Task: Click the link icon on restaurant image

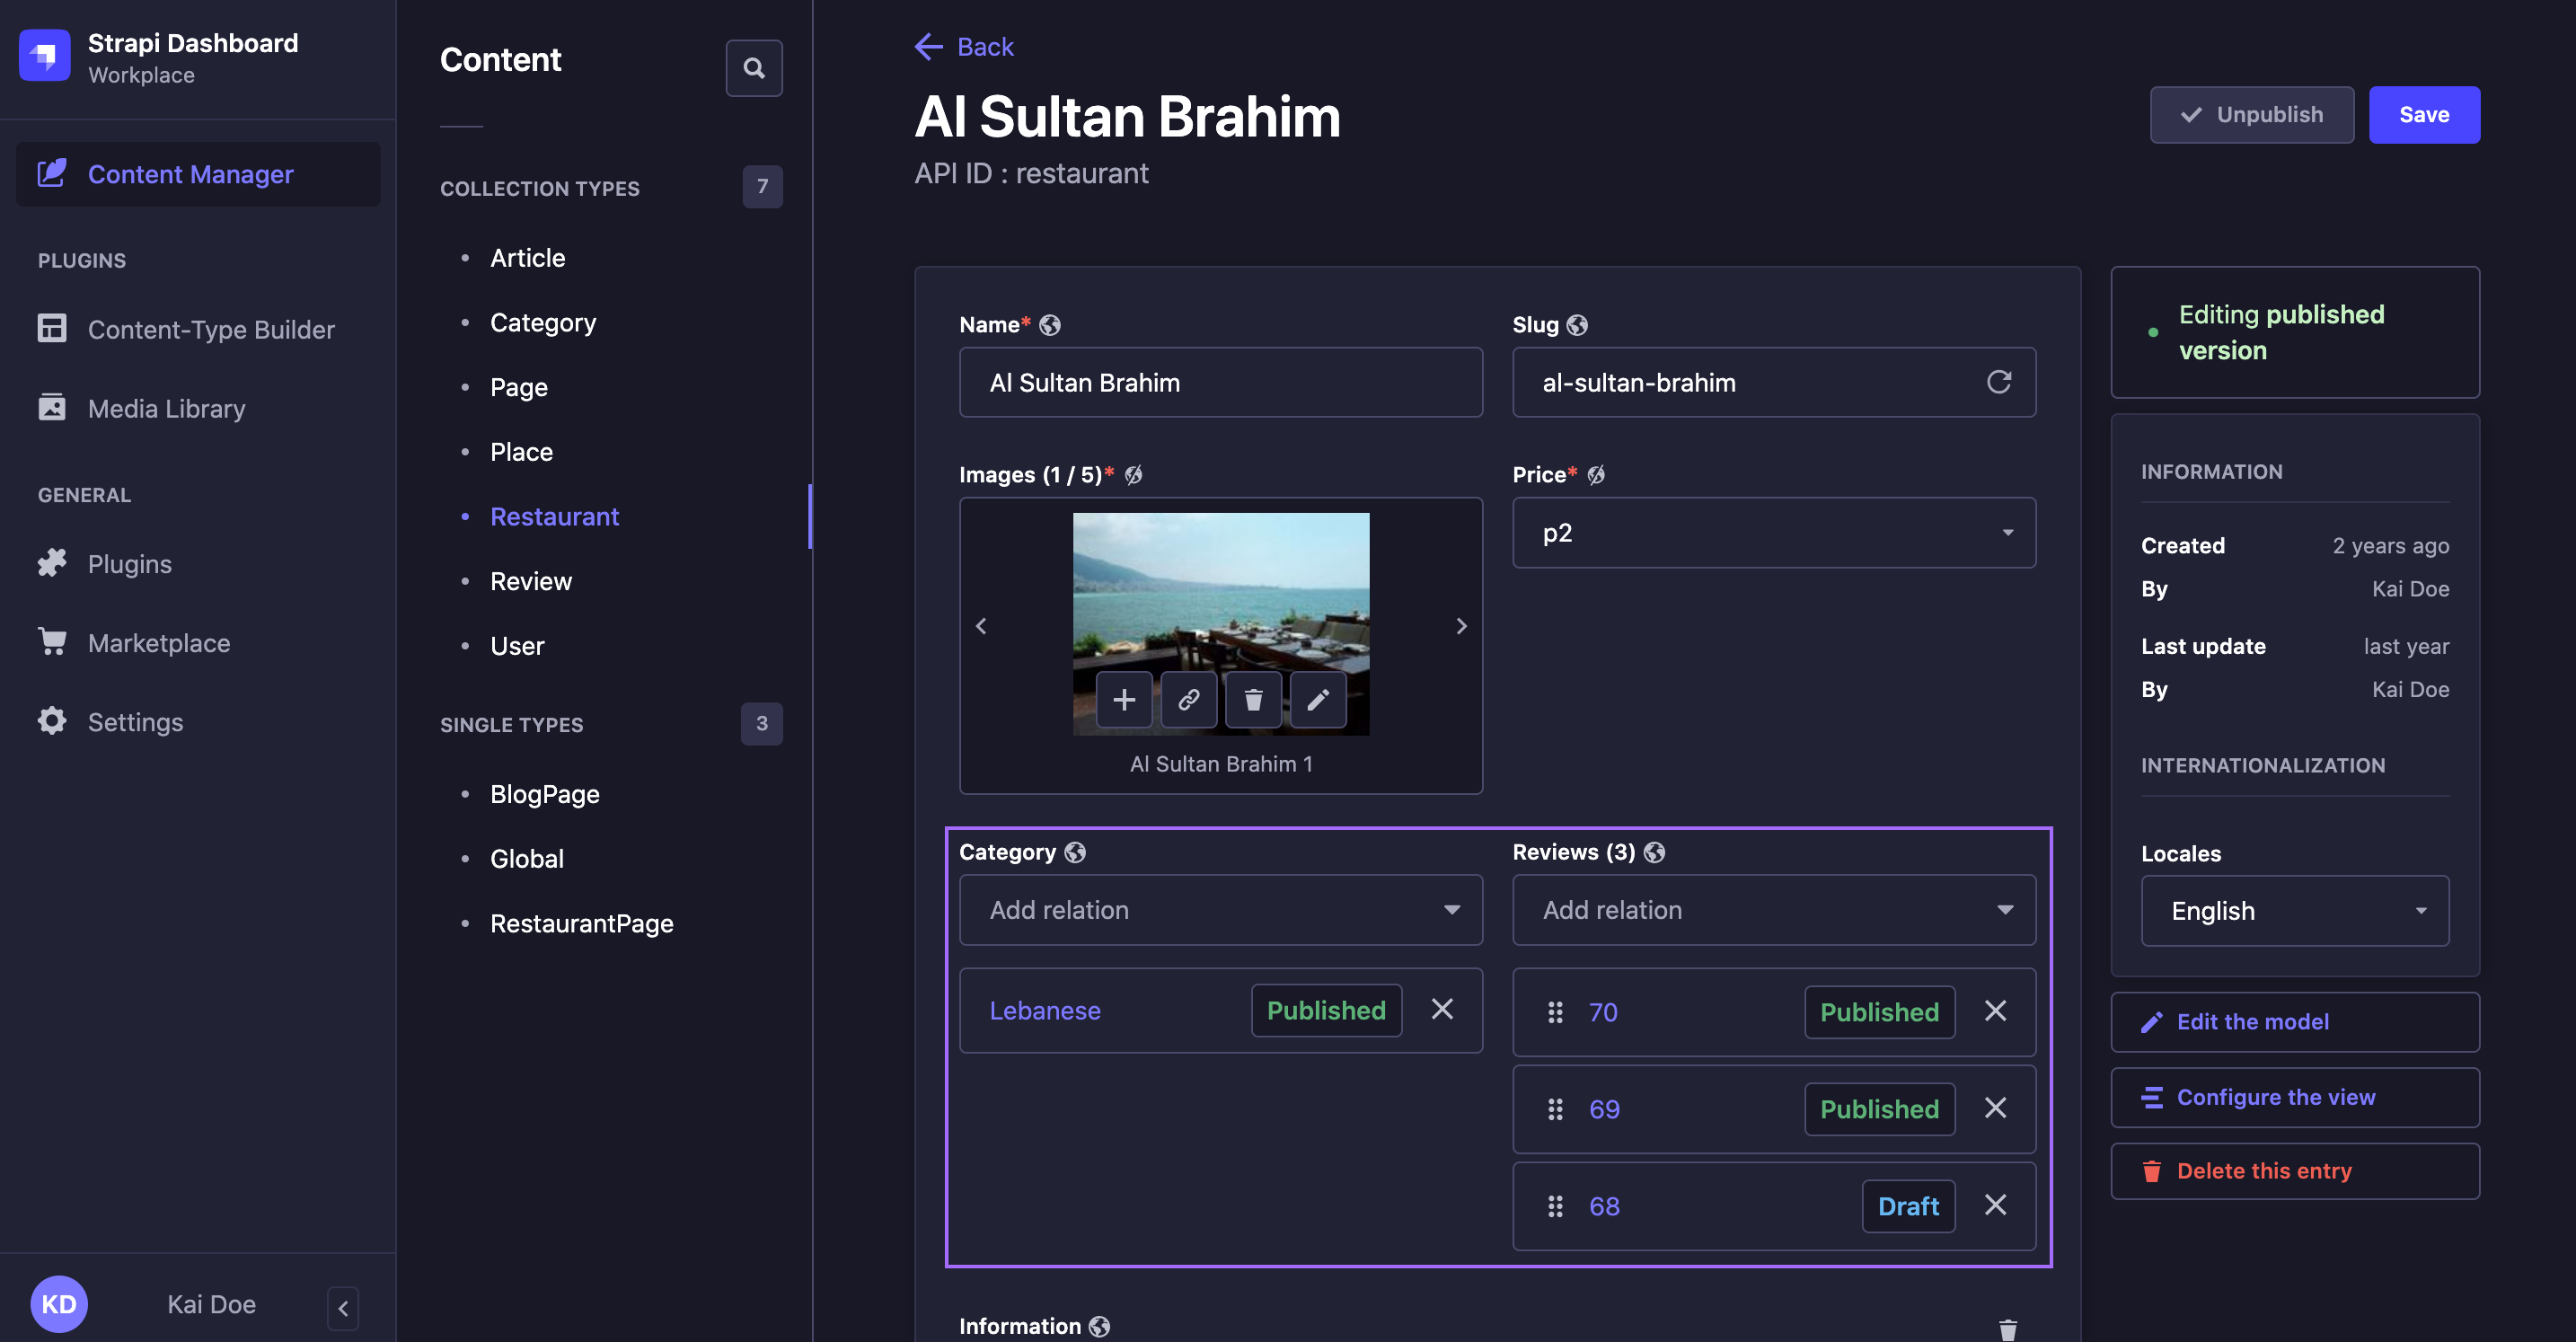Action: [x=1187, y=700]
